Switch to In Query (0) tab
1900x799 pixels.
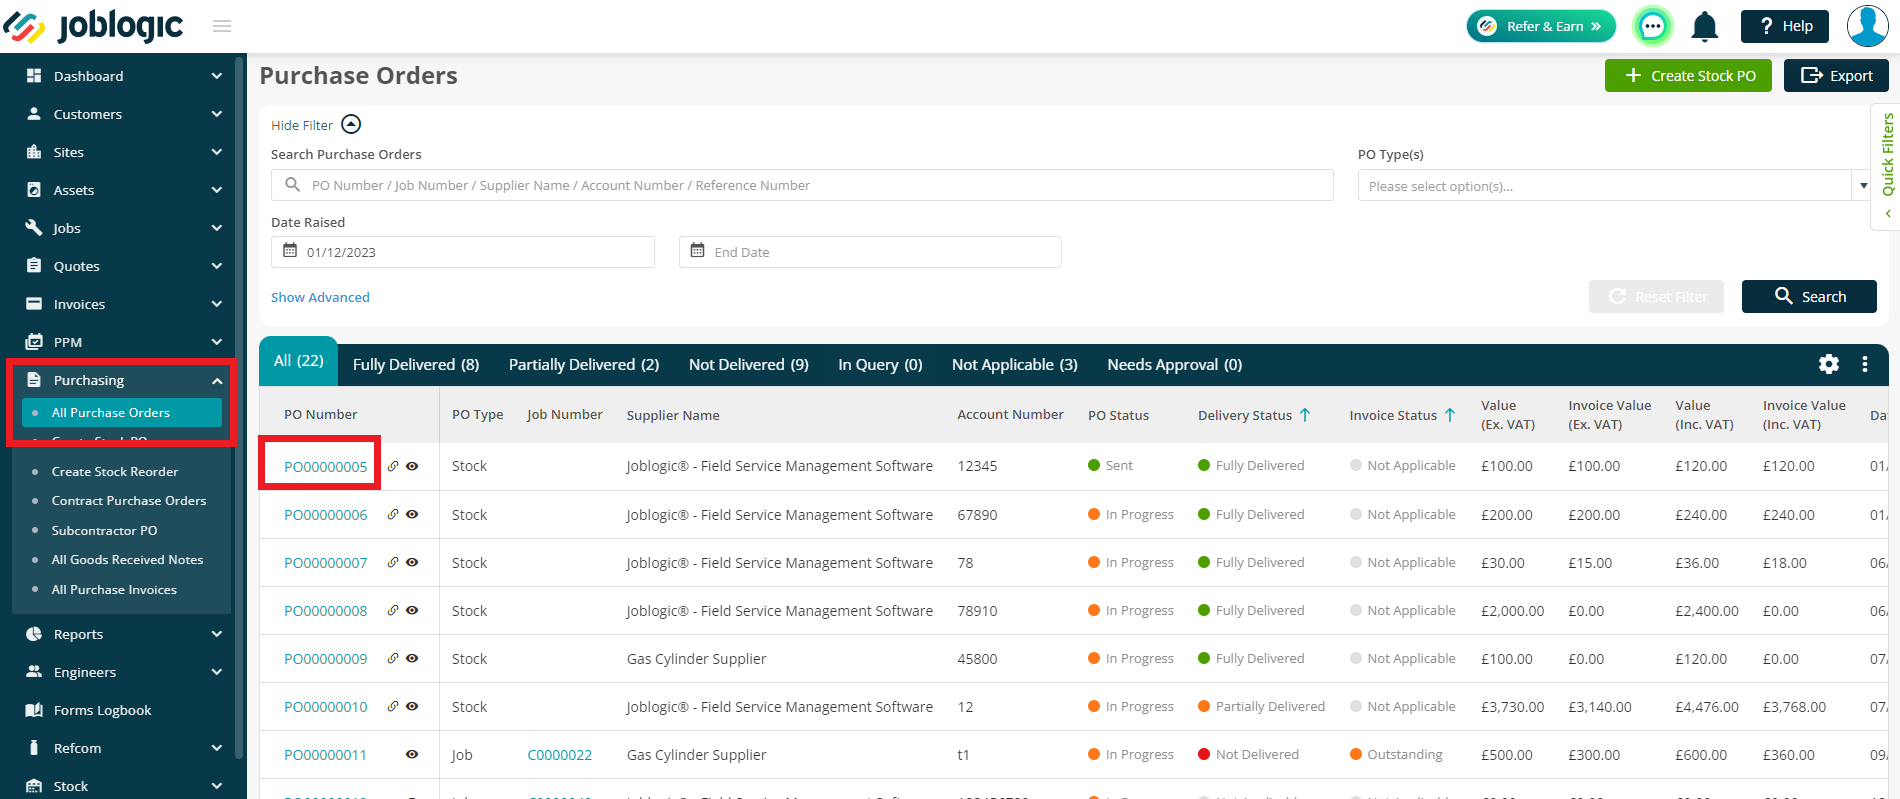(880, 365)
